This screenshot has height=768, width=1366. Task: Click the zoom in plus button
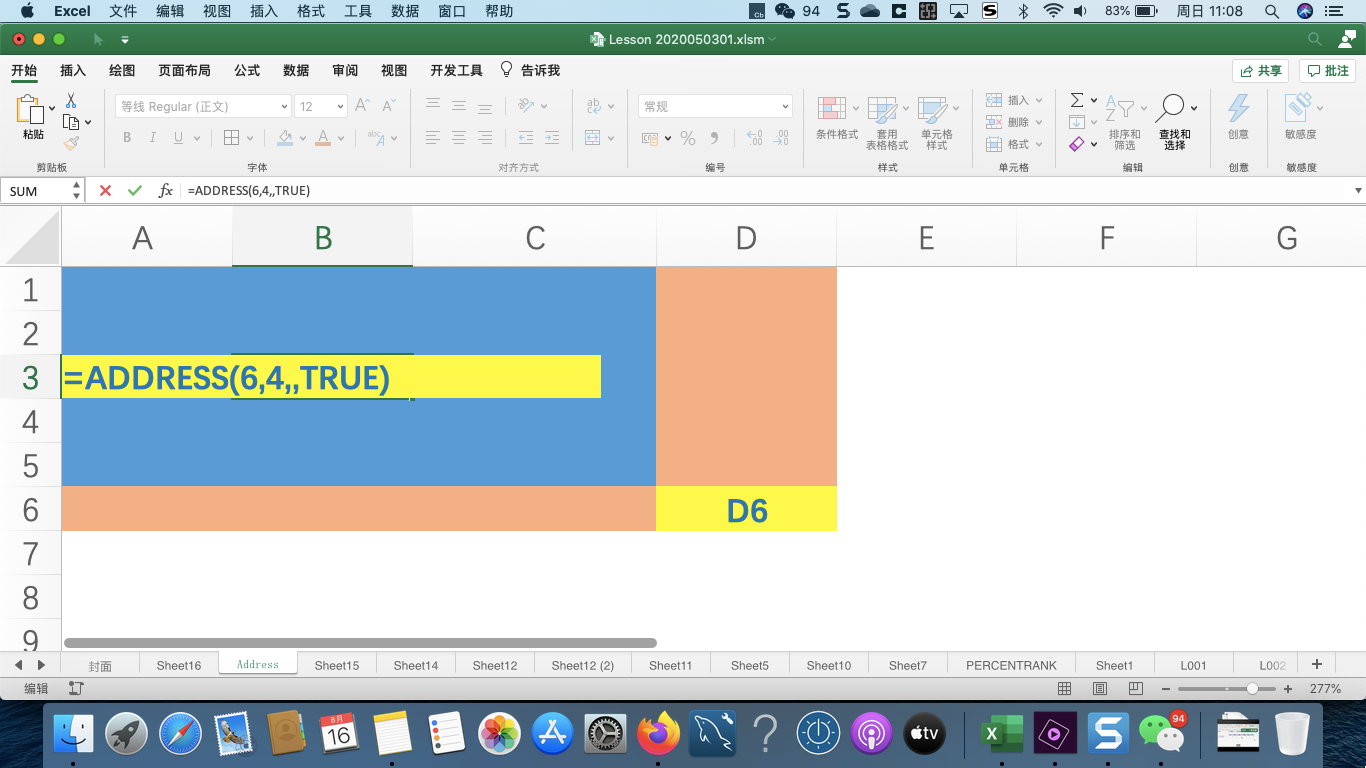1288,689
